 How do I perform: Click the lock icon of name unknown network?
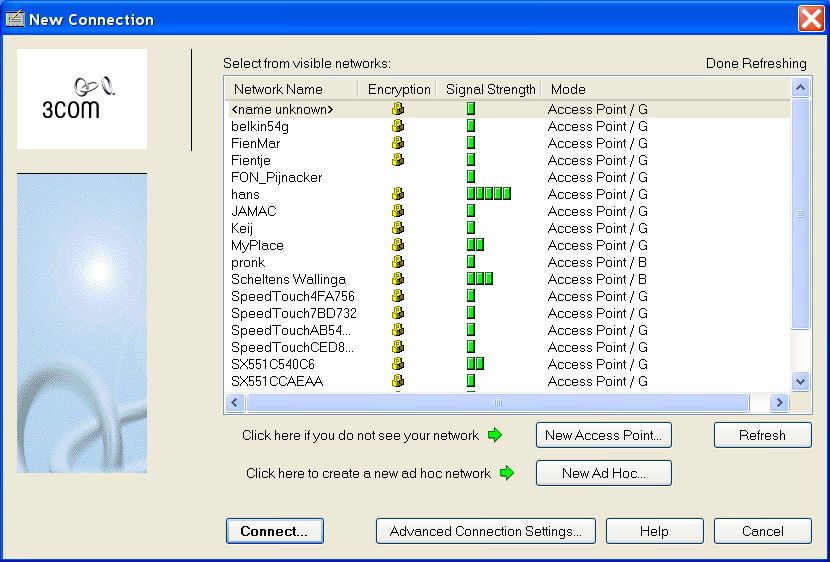click(x=398, y=109)
